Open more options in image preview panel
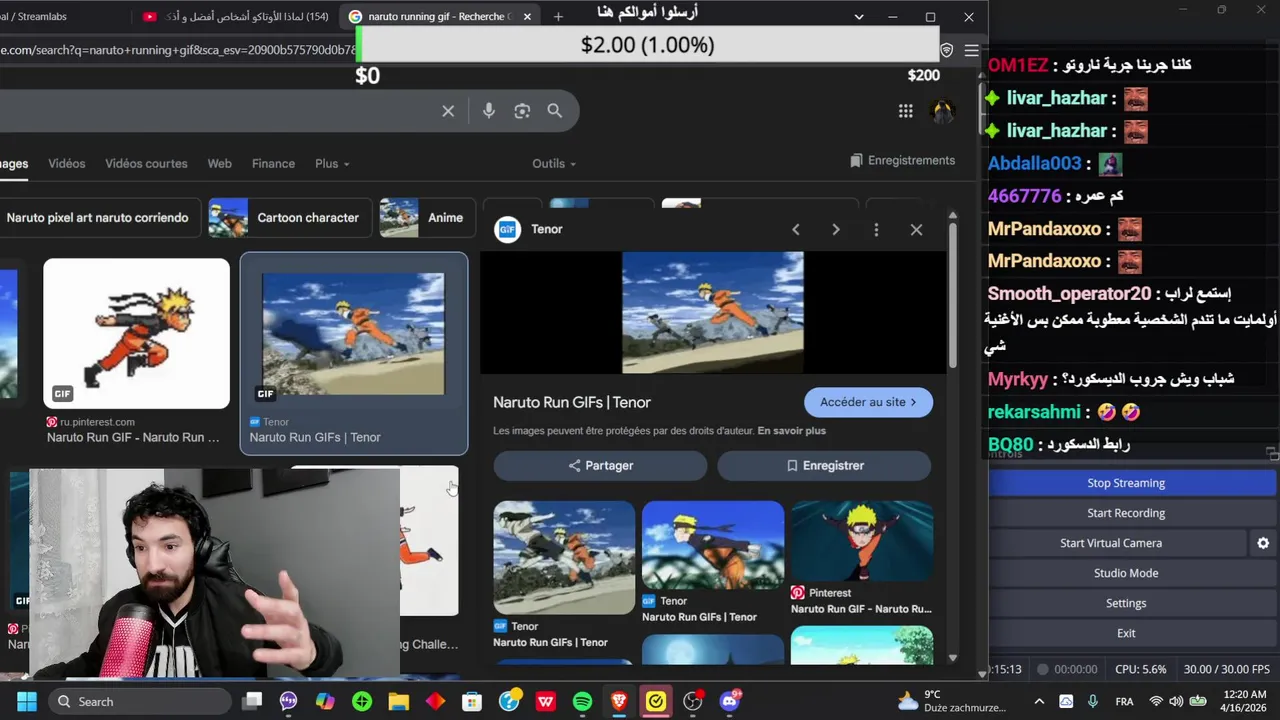The width and height of the screenshot is (1280, 720). pyautogui.click(x=876, y=229)
